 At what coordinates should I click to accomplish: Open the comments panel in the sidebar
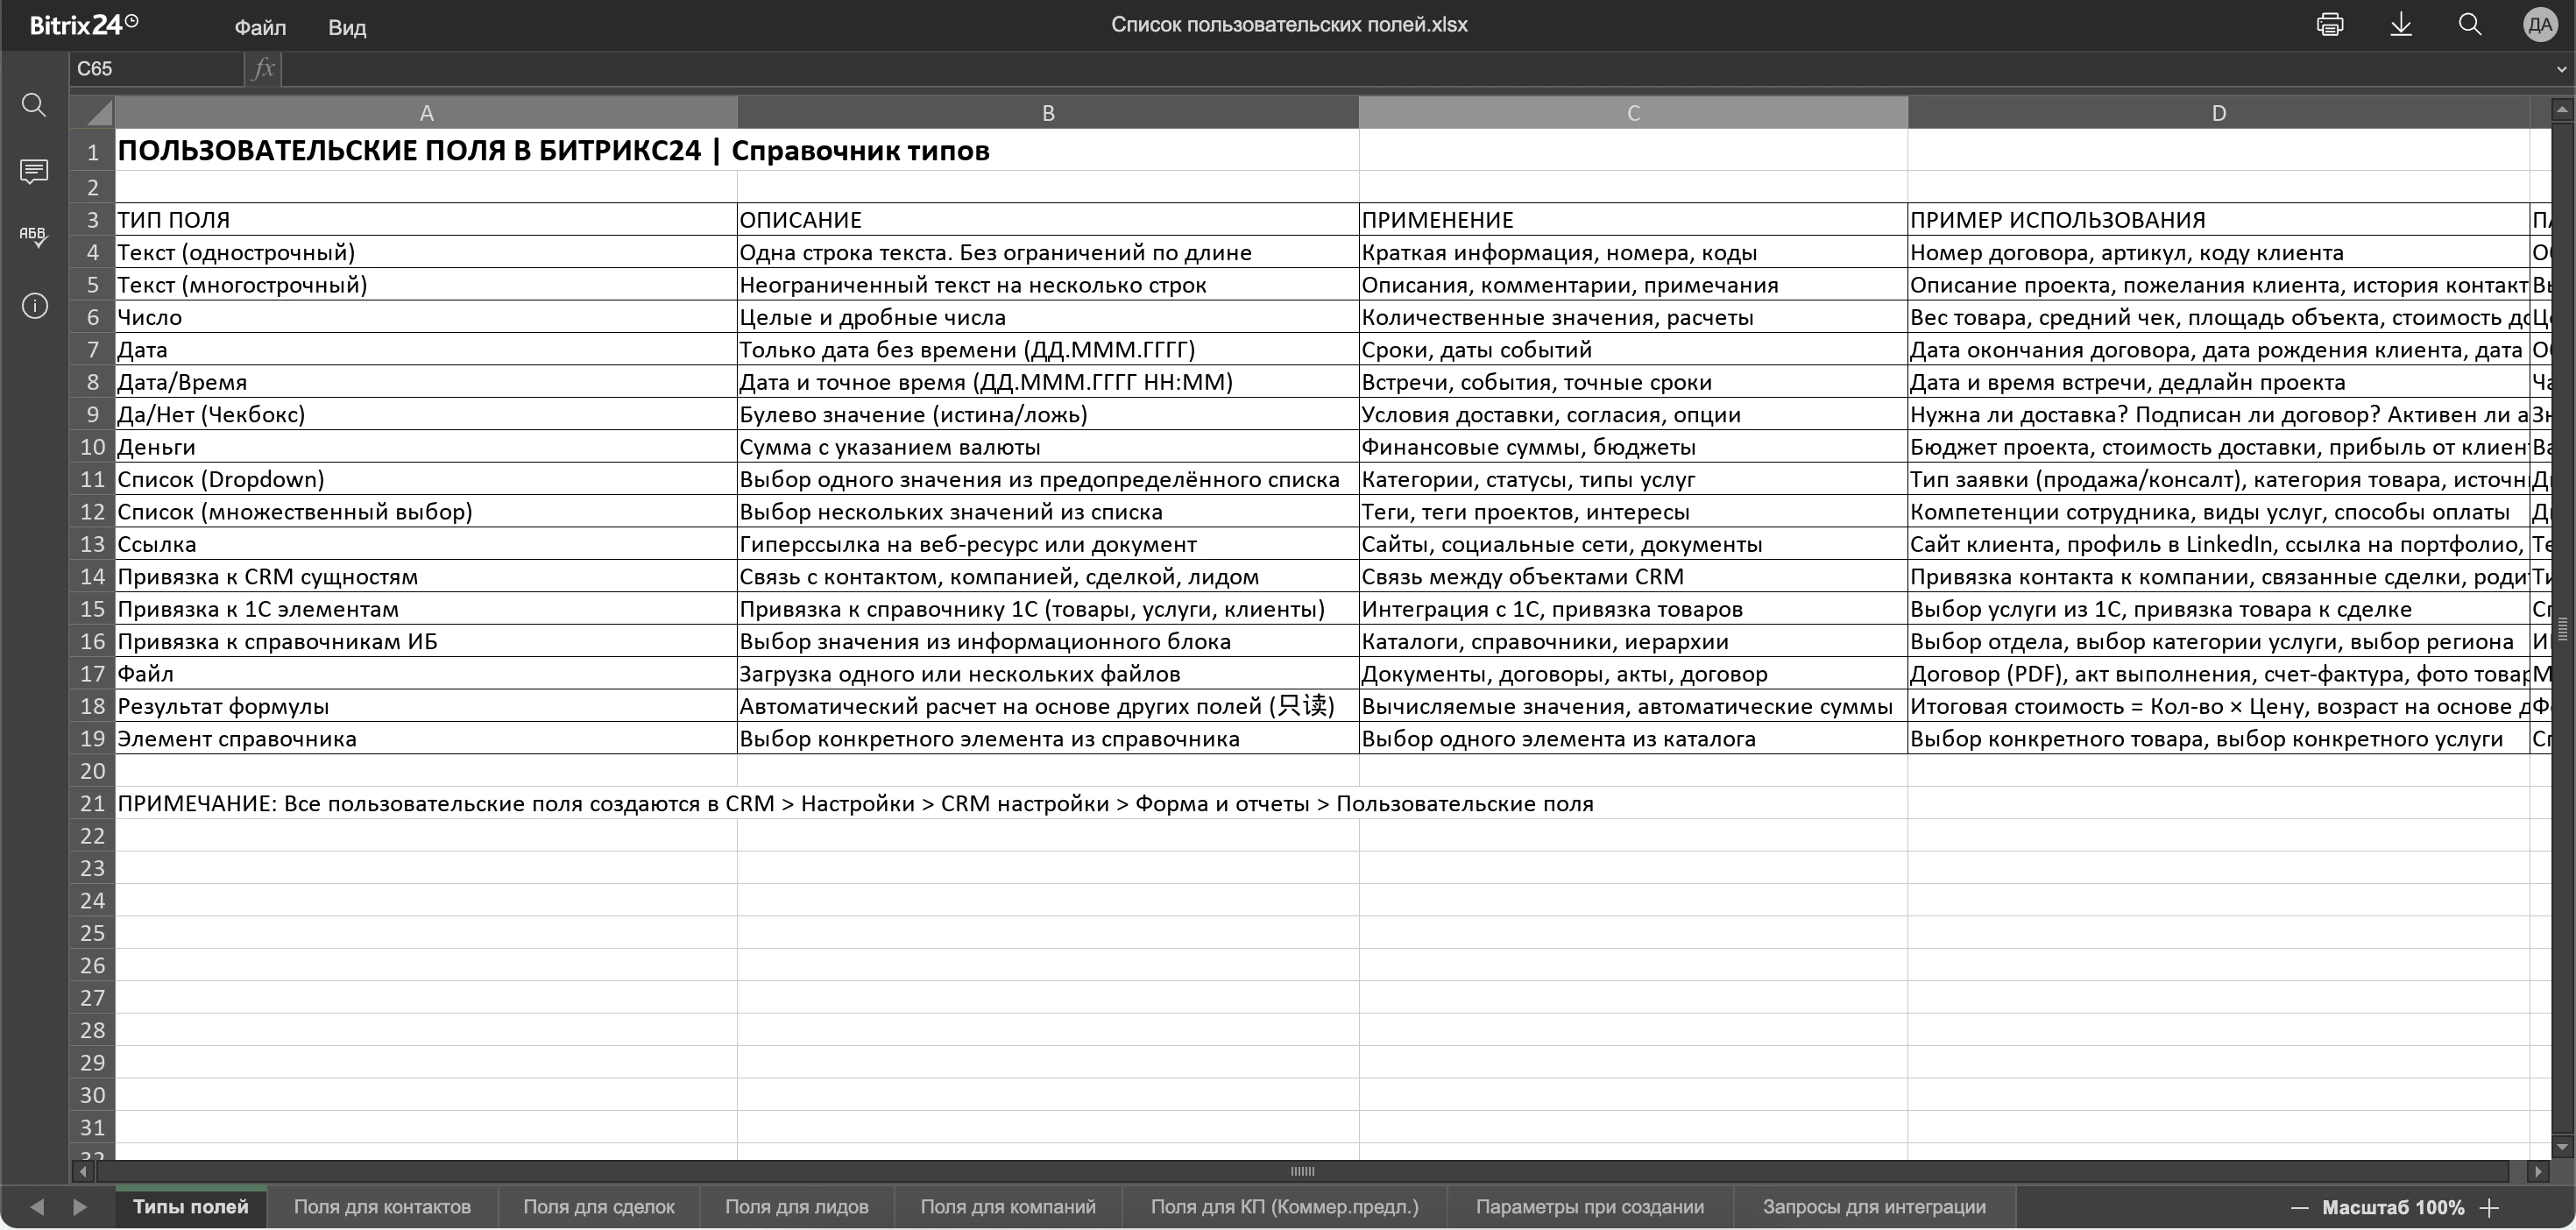click(x=34, y=172)
